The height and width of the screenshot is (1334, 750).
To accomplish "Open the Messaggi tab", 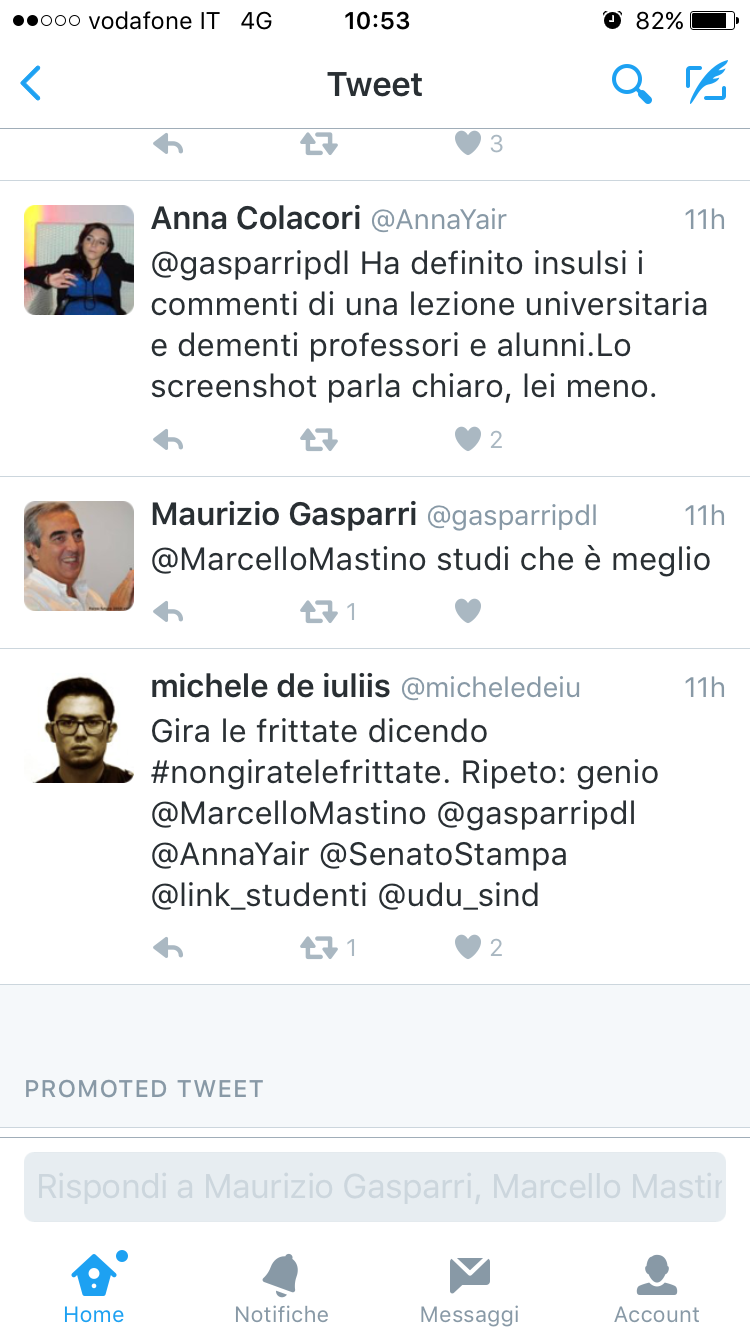I will (469, 1288).
